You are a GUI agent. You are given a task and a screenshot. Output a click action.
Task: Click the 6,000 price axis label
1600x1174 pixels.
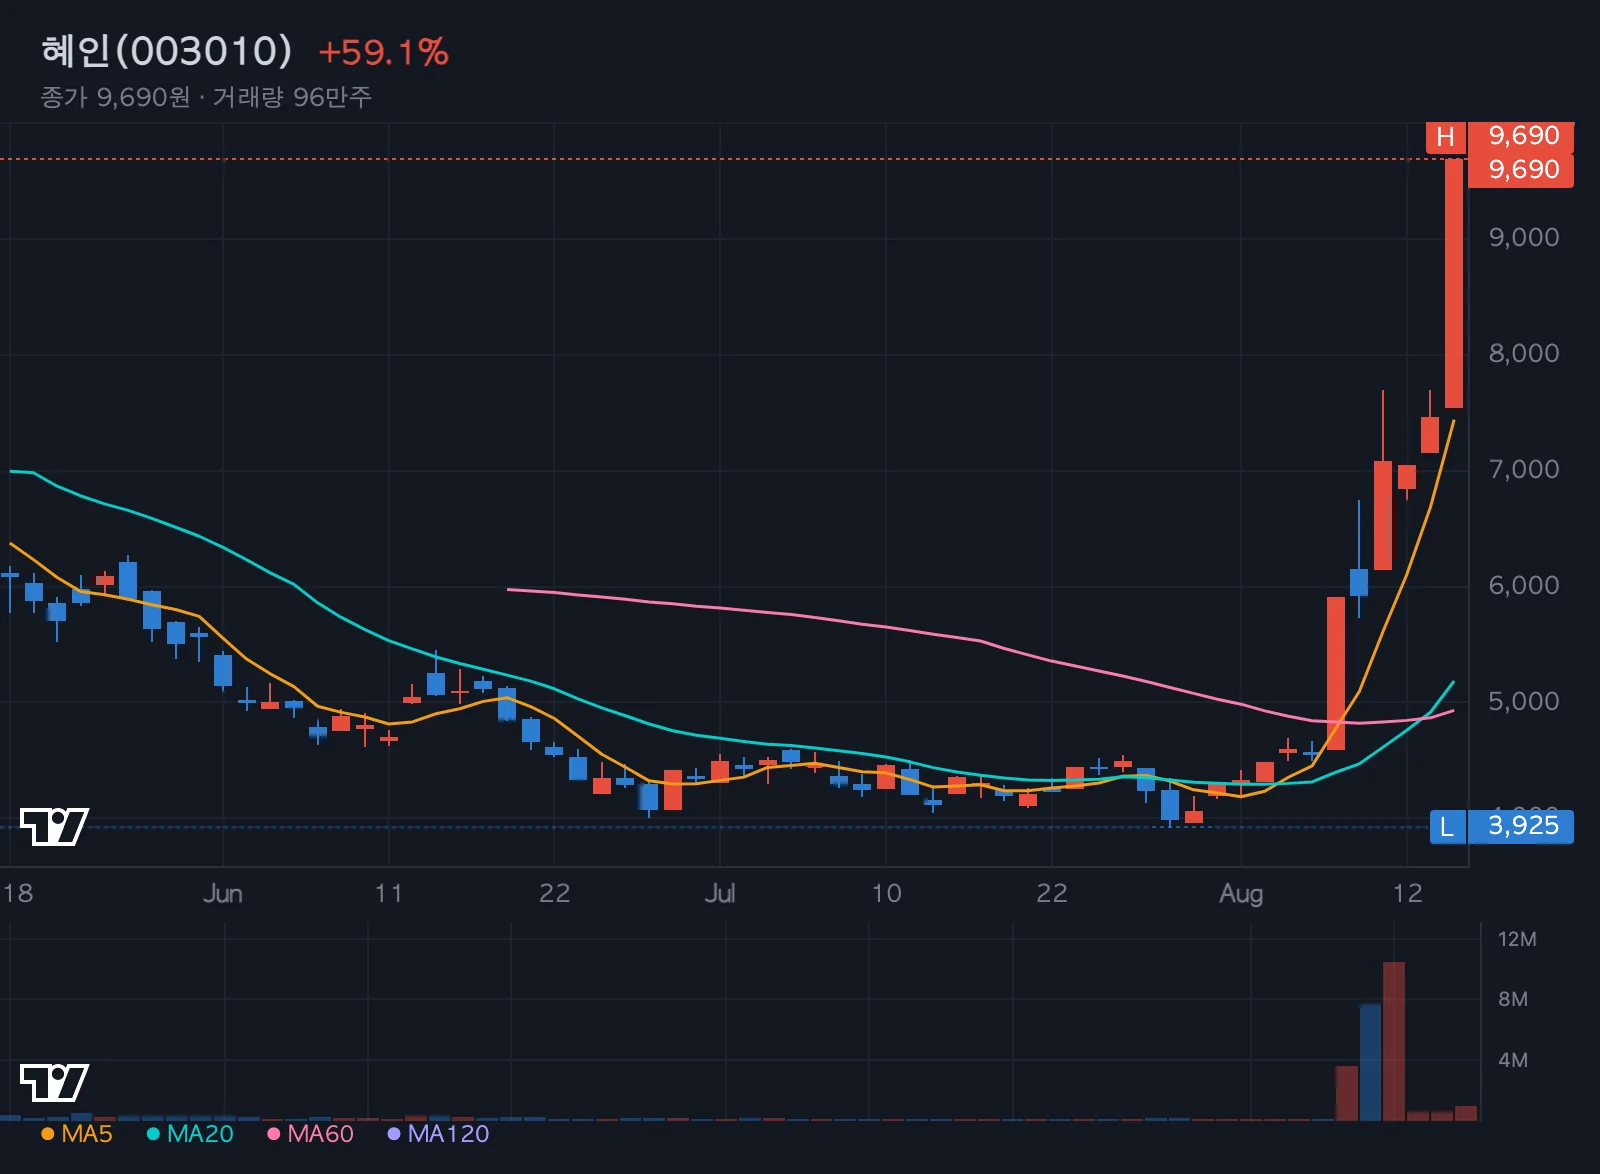[1523, 585]
